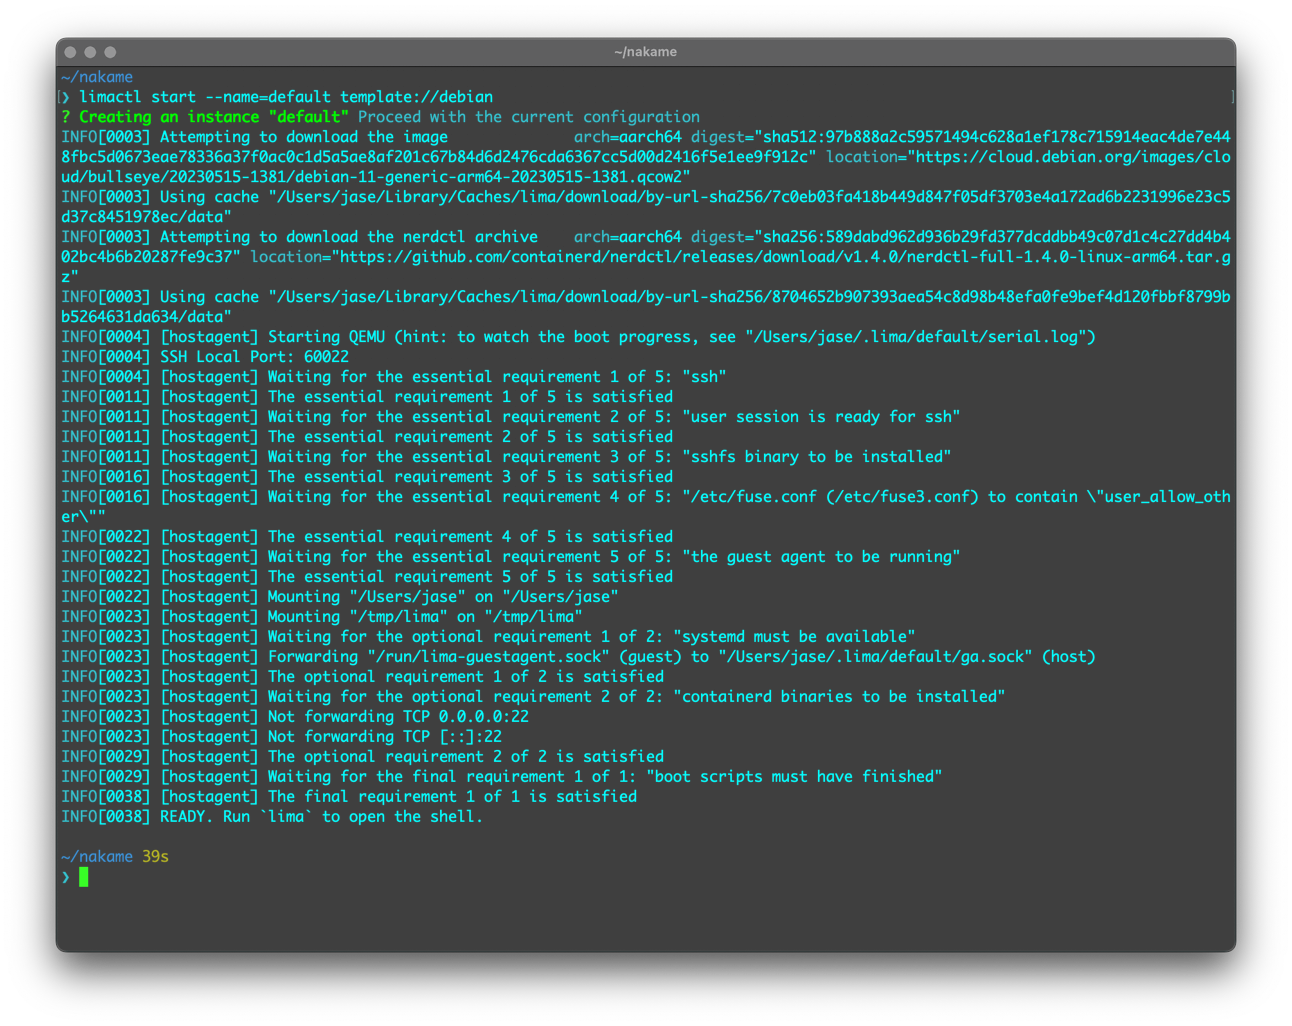This screenshot has width=1292, height=1026.
Task: Click the prompt arrow before the limactl command
Action: (66, 97)
